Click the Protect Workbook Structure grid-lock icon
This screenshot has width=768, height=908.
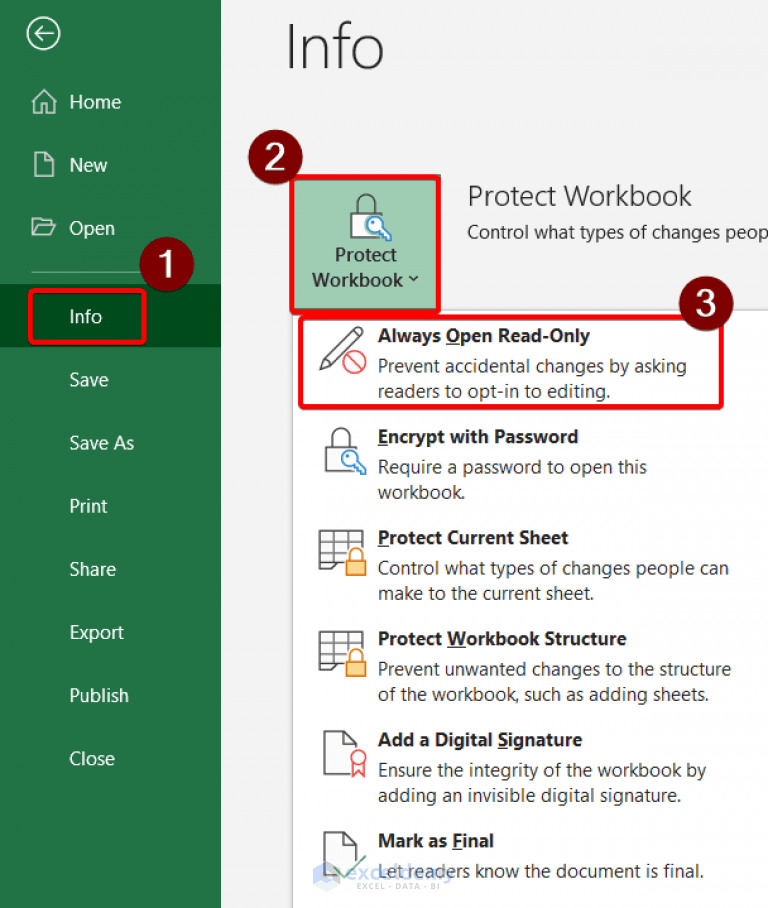coord(342,653)
